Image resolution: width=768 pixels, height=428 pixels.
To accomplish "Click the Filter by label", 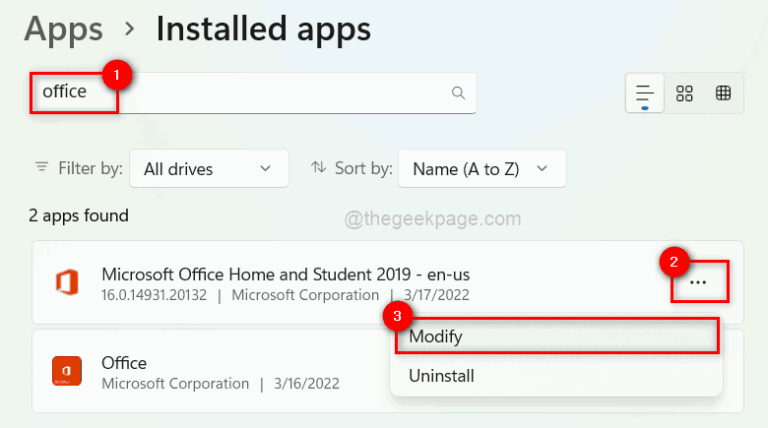I will point(90,168).
